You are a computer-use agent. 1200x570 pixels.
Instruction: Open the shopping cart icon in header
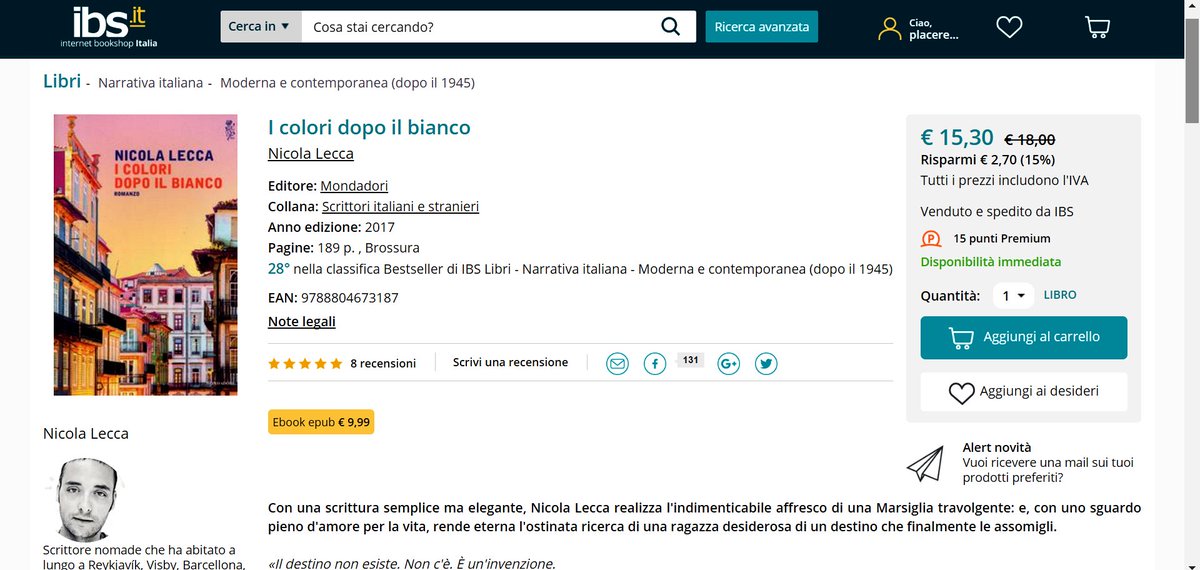[x=1097, y=27]
